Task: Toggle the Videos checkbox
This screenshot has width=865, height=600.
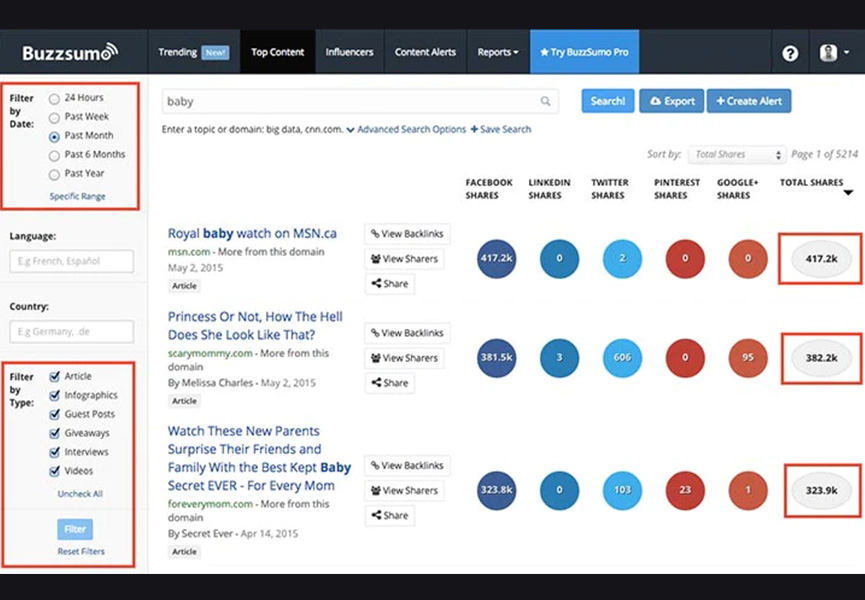Action: (x=55, y=471)
